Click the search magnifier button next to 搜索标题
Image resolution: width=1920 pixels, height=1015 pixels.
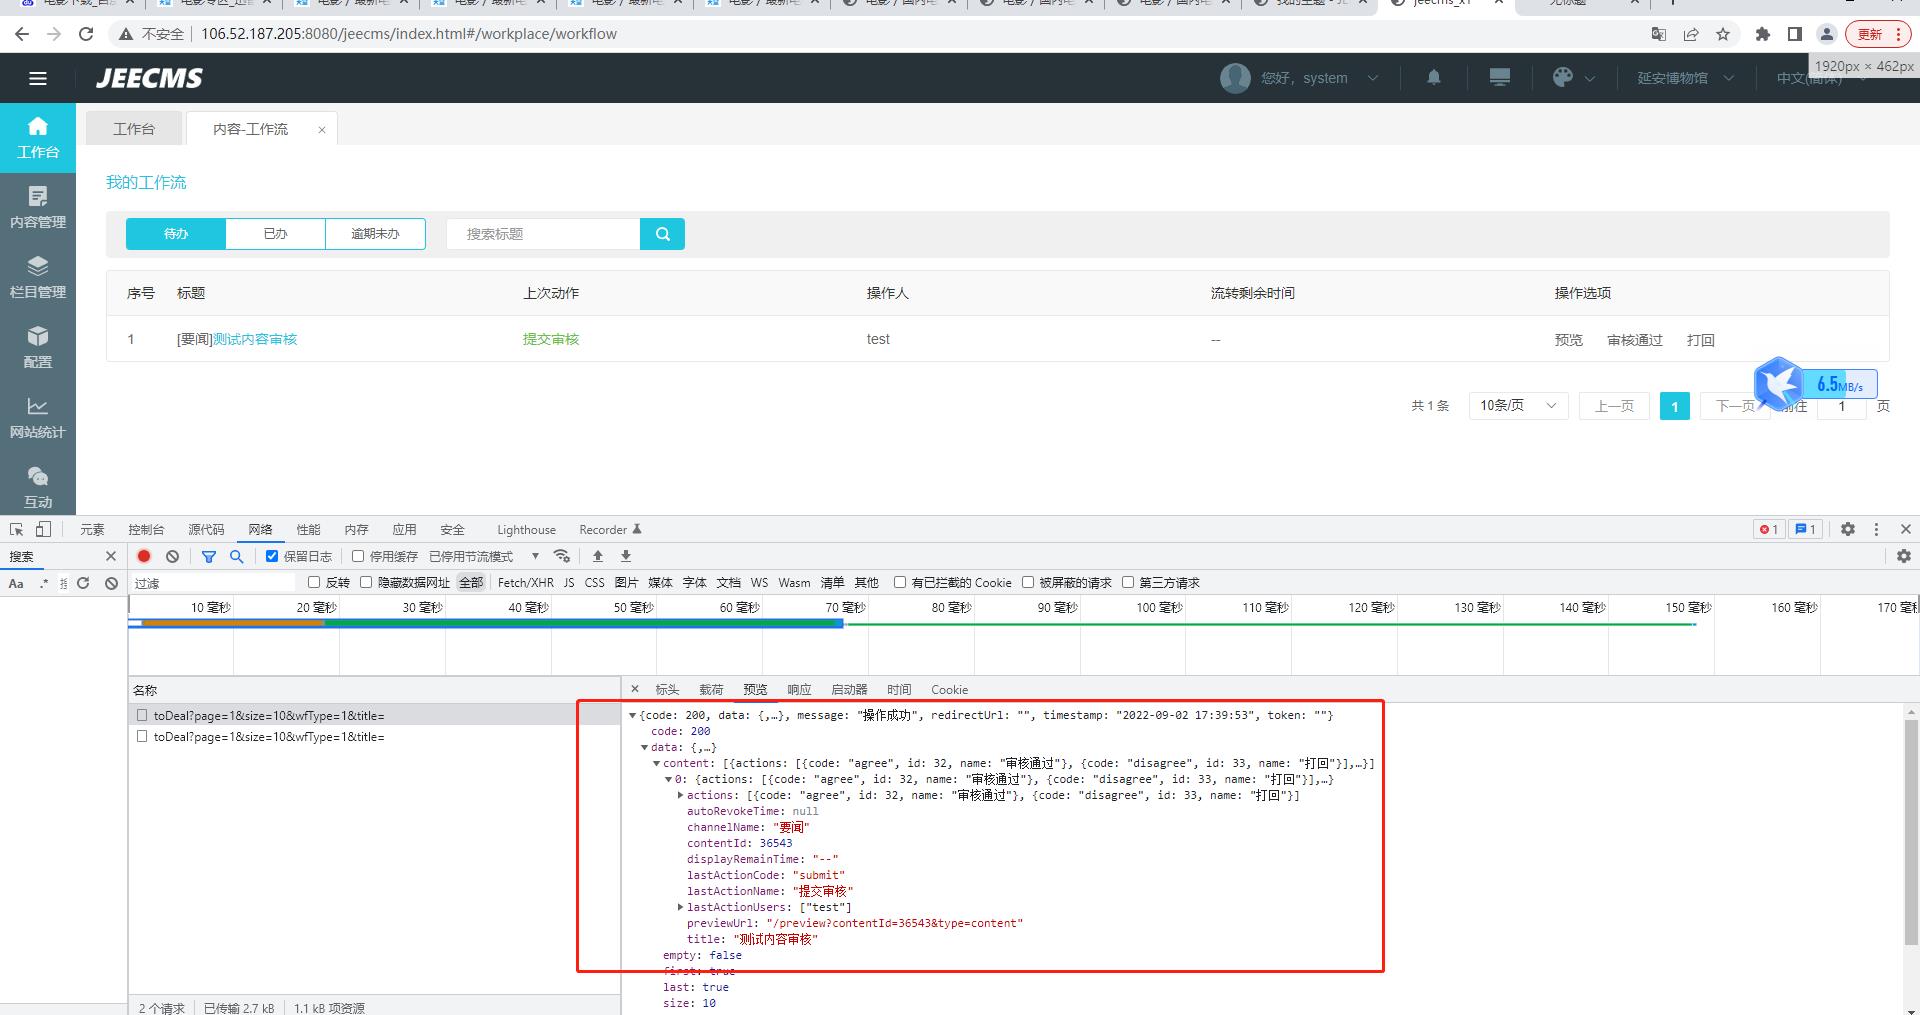click(x=662, y=234)
